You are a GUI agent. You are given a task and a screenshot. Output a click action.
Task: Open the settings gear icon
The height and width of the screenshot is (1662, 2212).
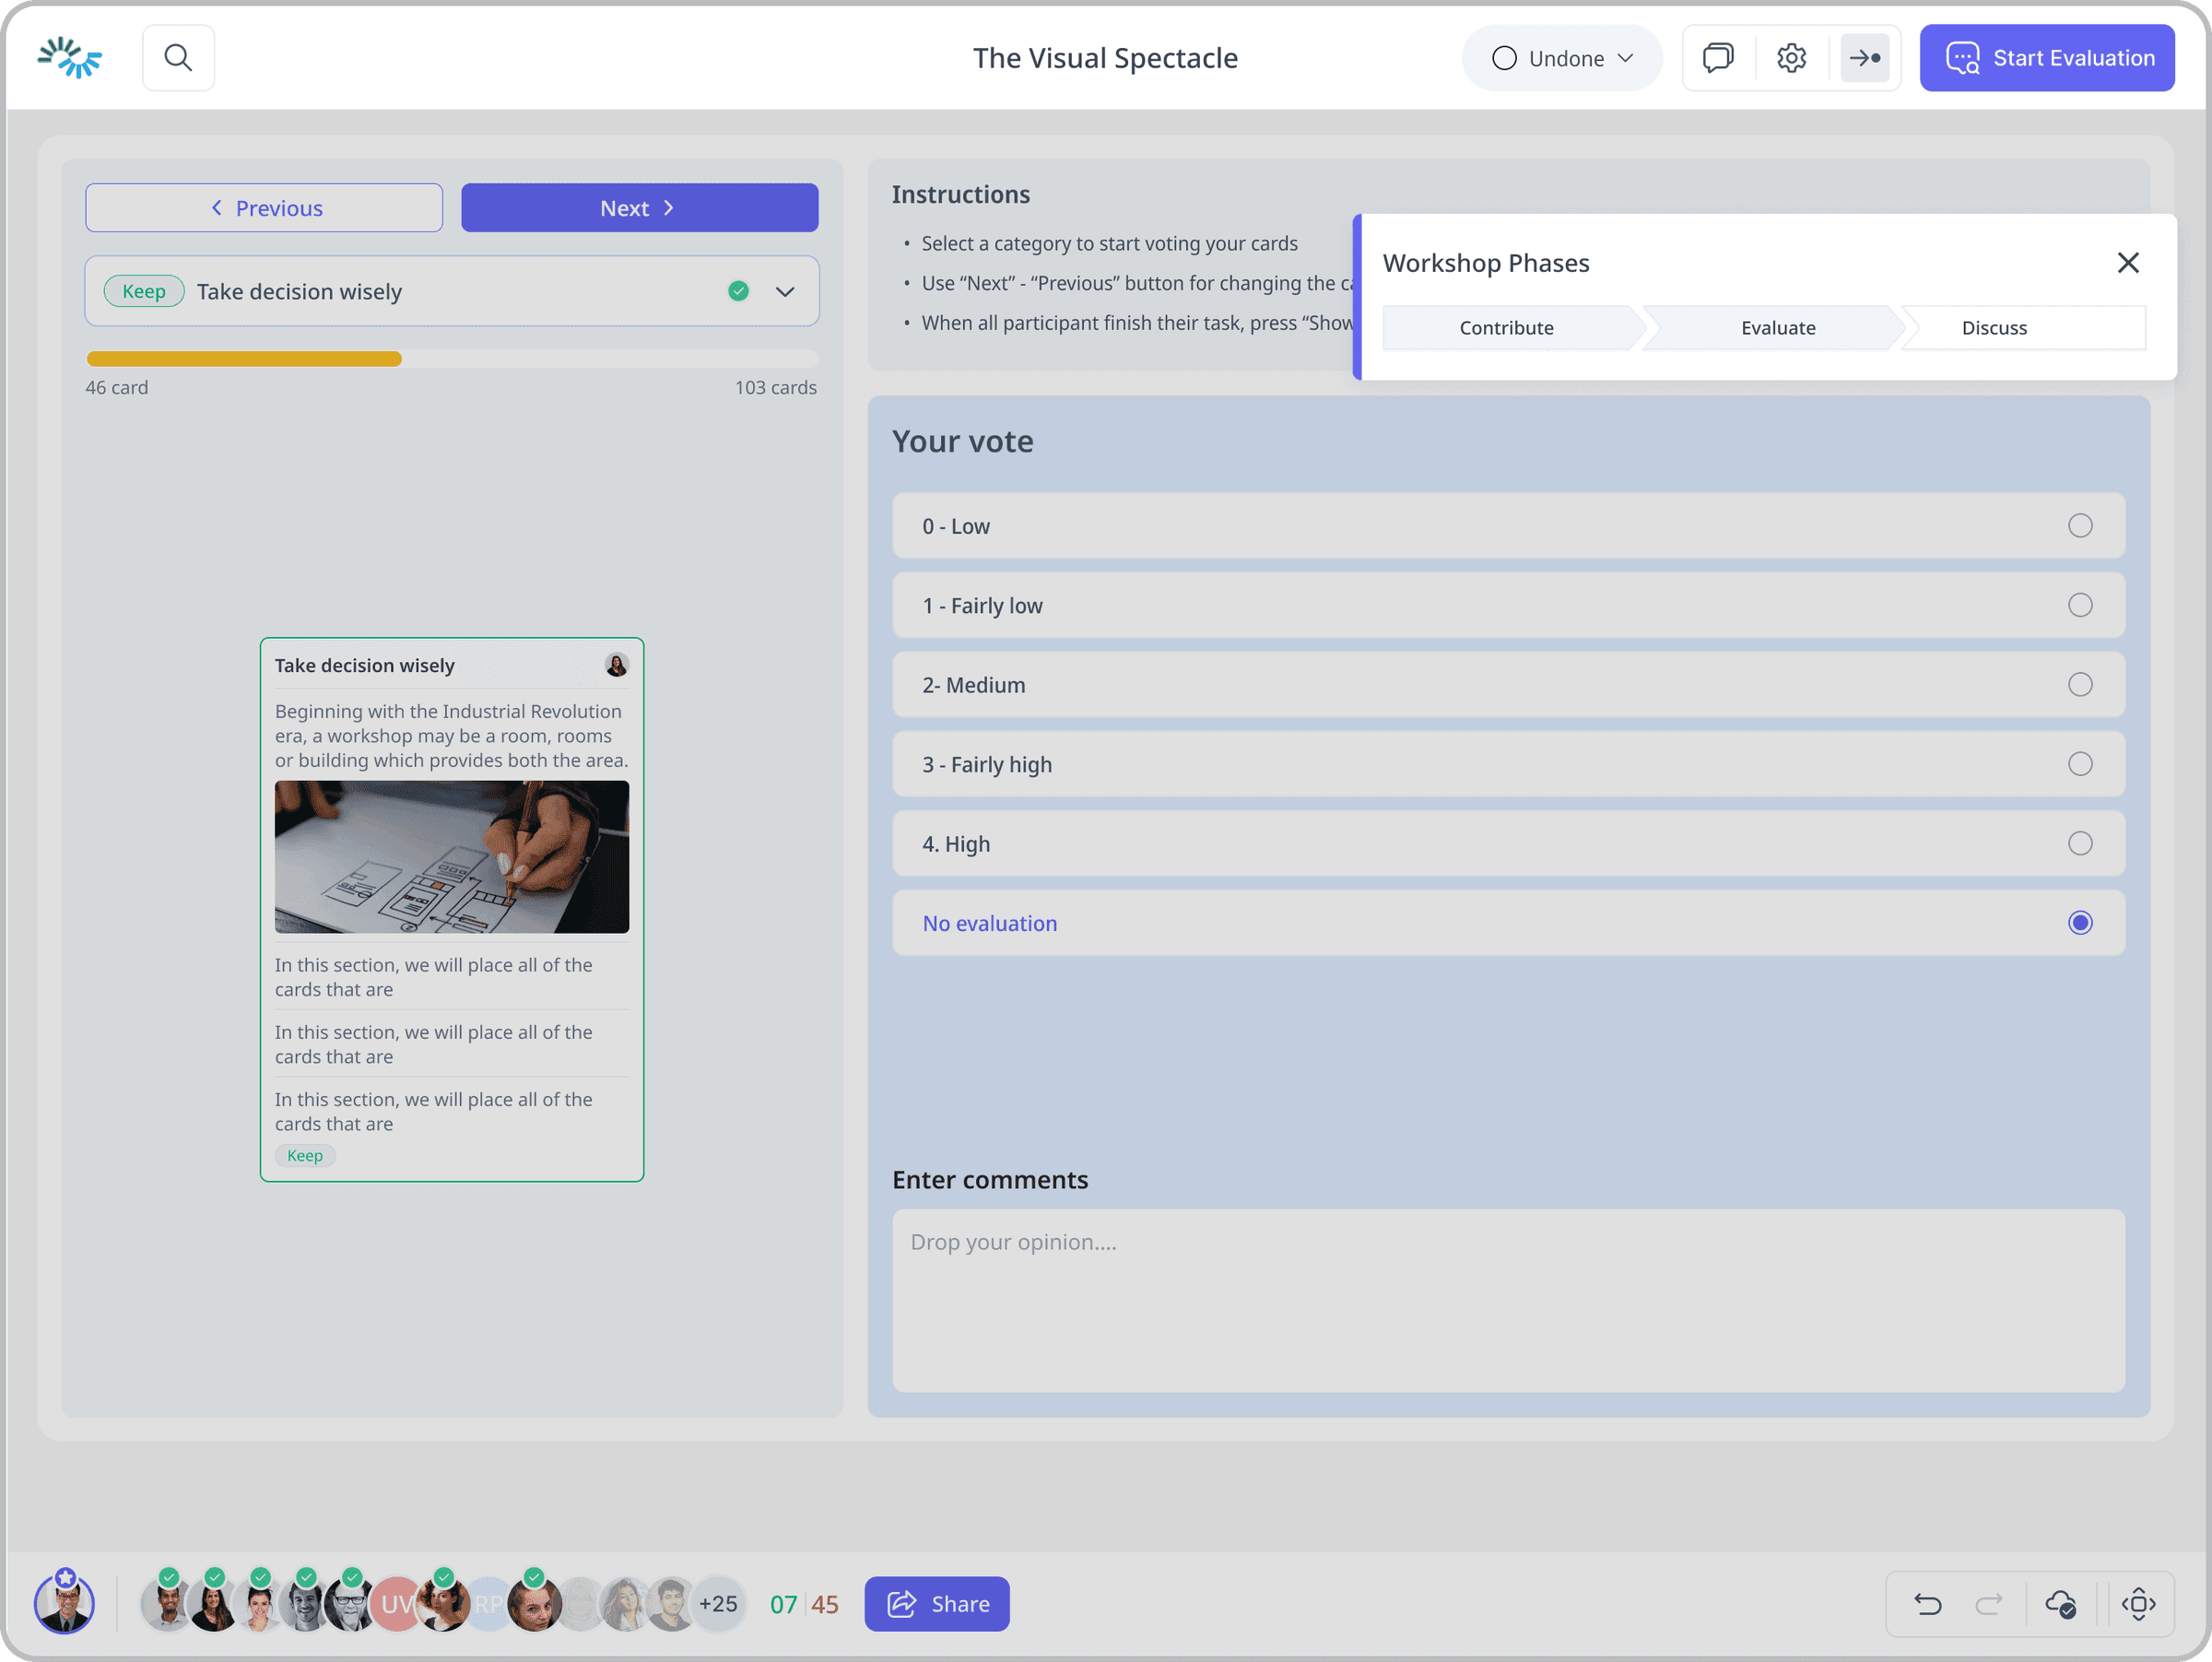(1791, 58)
